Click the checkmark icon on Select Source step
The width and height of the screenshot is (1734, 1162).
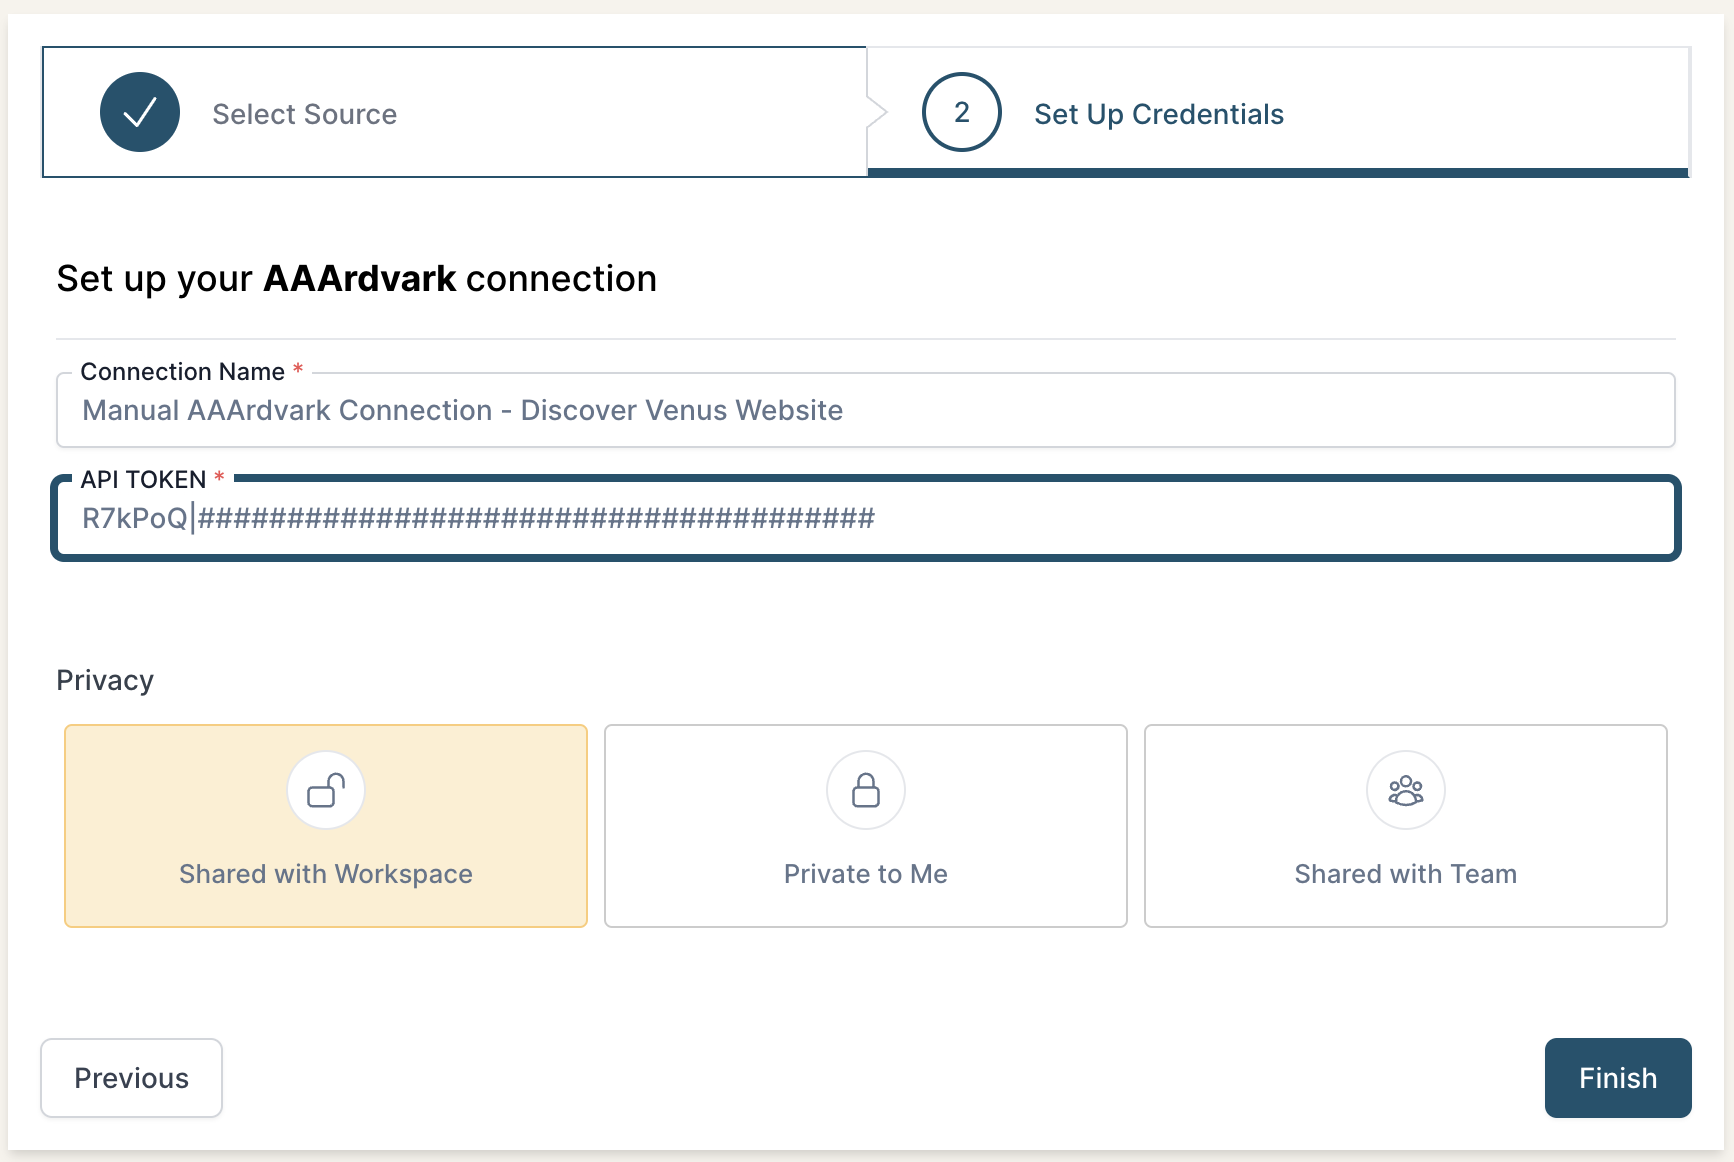coord(139,112)
